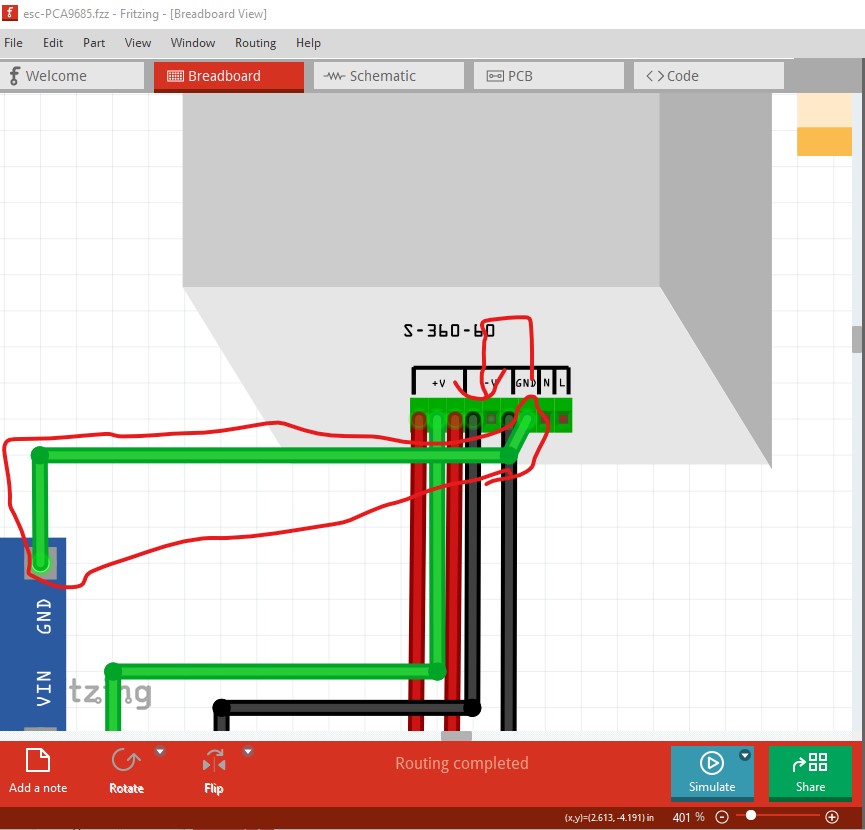Open the Simulate dropdown arrow
The width and height of the screenshot is (865, 830).
click(744, 756)
